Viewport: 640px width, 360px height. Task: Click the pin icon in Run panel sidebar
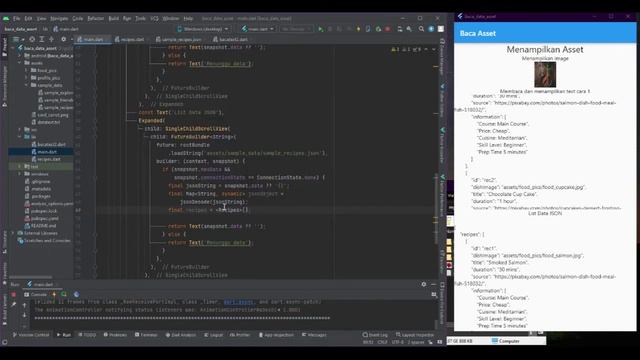13,304
